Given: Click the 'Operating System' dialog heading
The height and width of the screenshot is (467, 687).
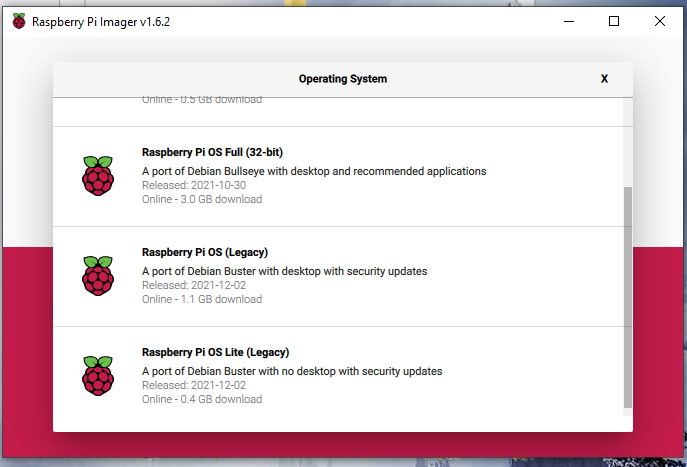Looking at the screenshot, I should pos(343,79).
